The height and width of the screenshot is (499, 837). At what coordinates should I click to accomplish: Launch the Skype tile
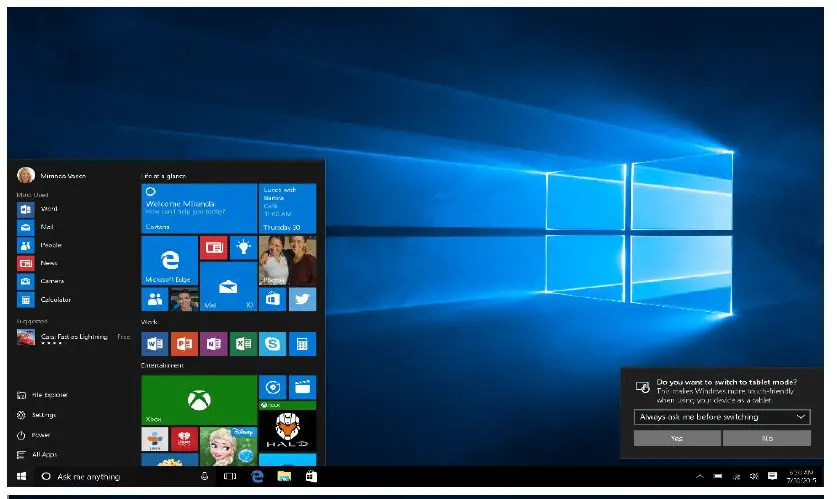(273, 344)
